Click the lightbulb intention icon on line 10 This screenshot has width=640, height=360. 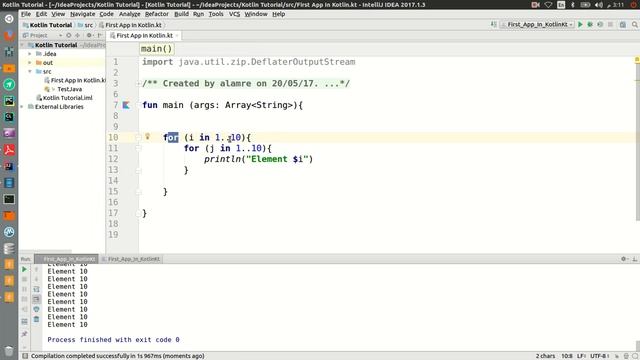(147, 137)
